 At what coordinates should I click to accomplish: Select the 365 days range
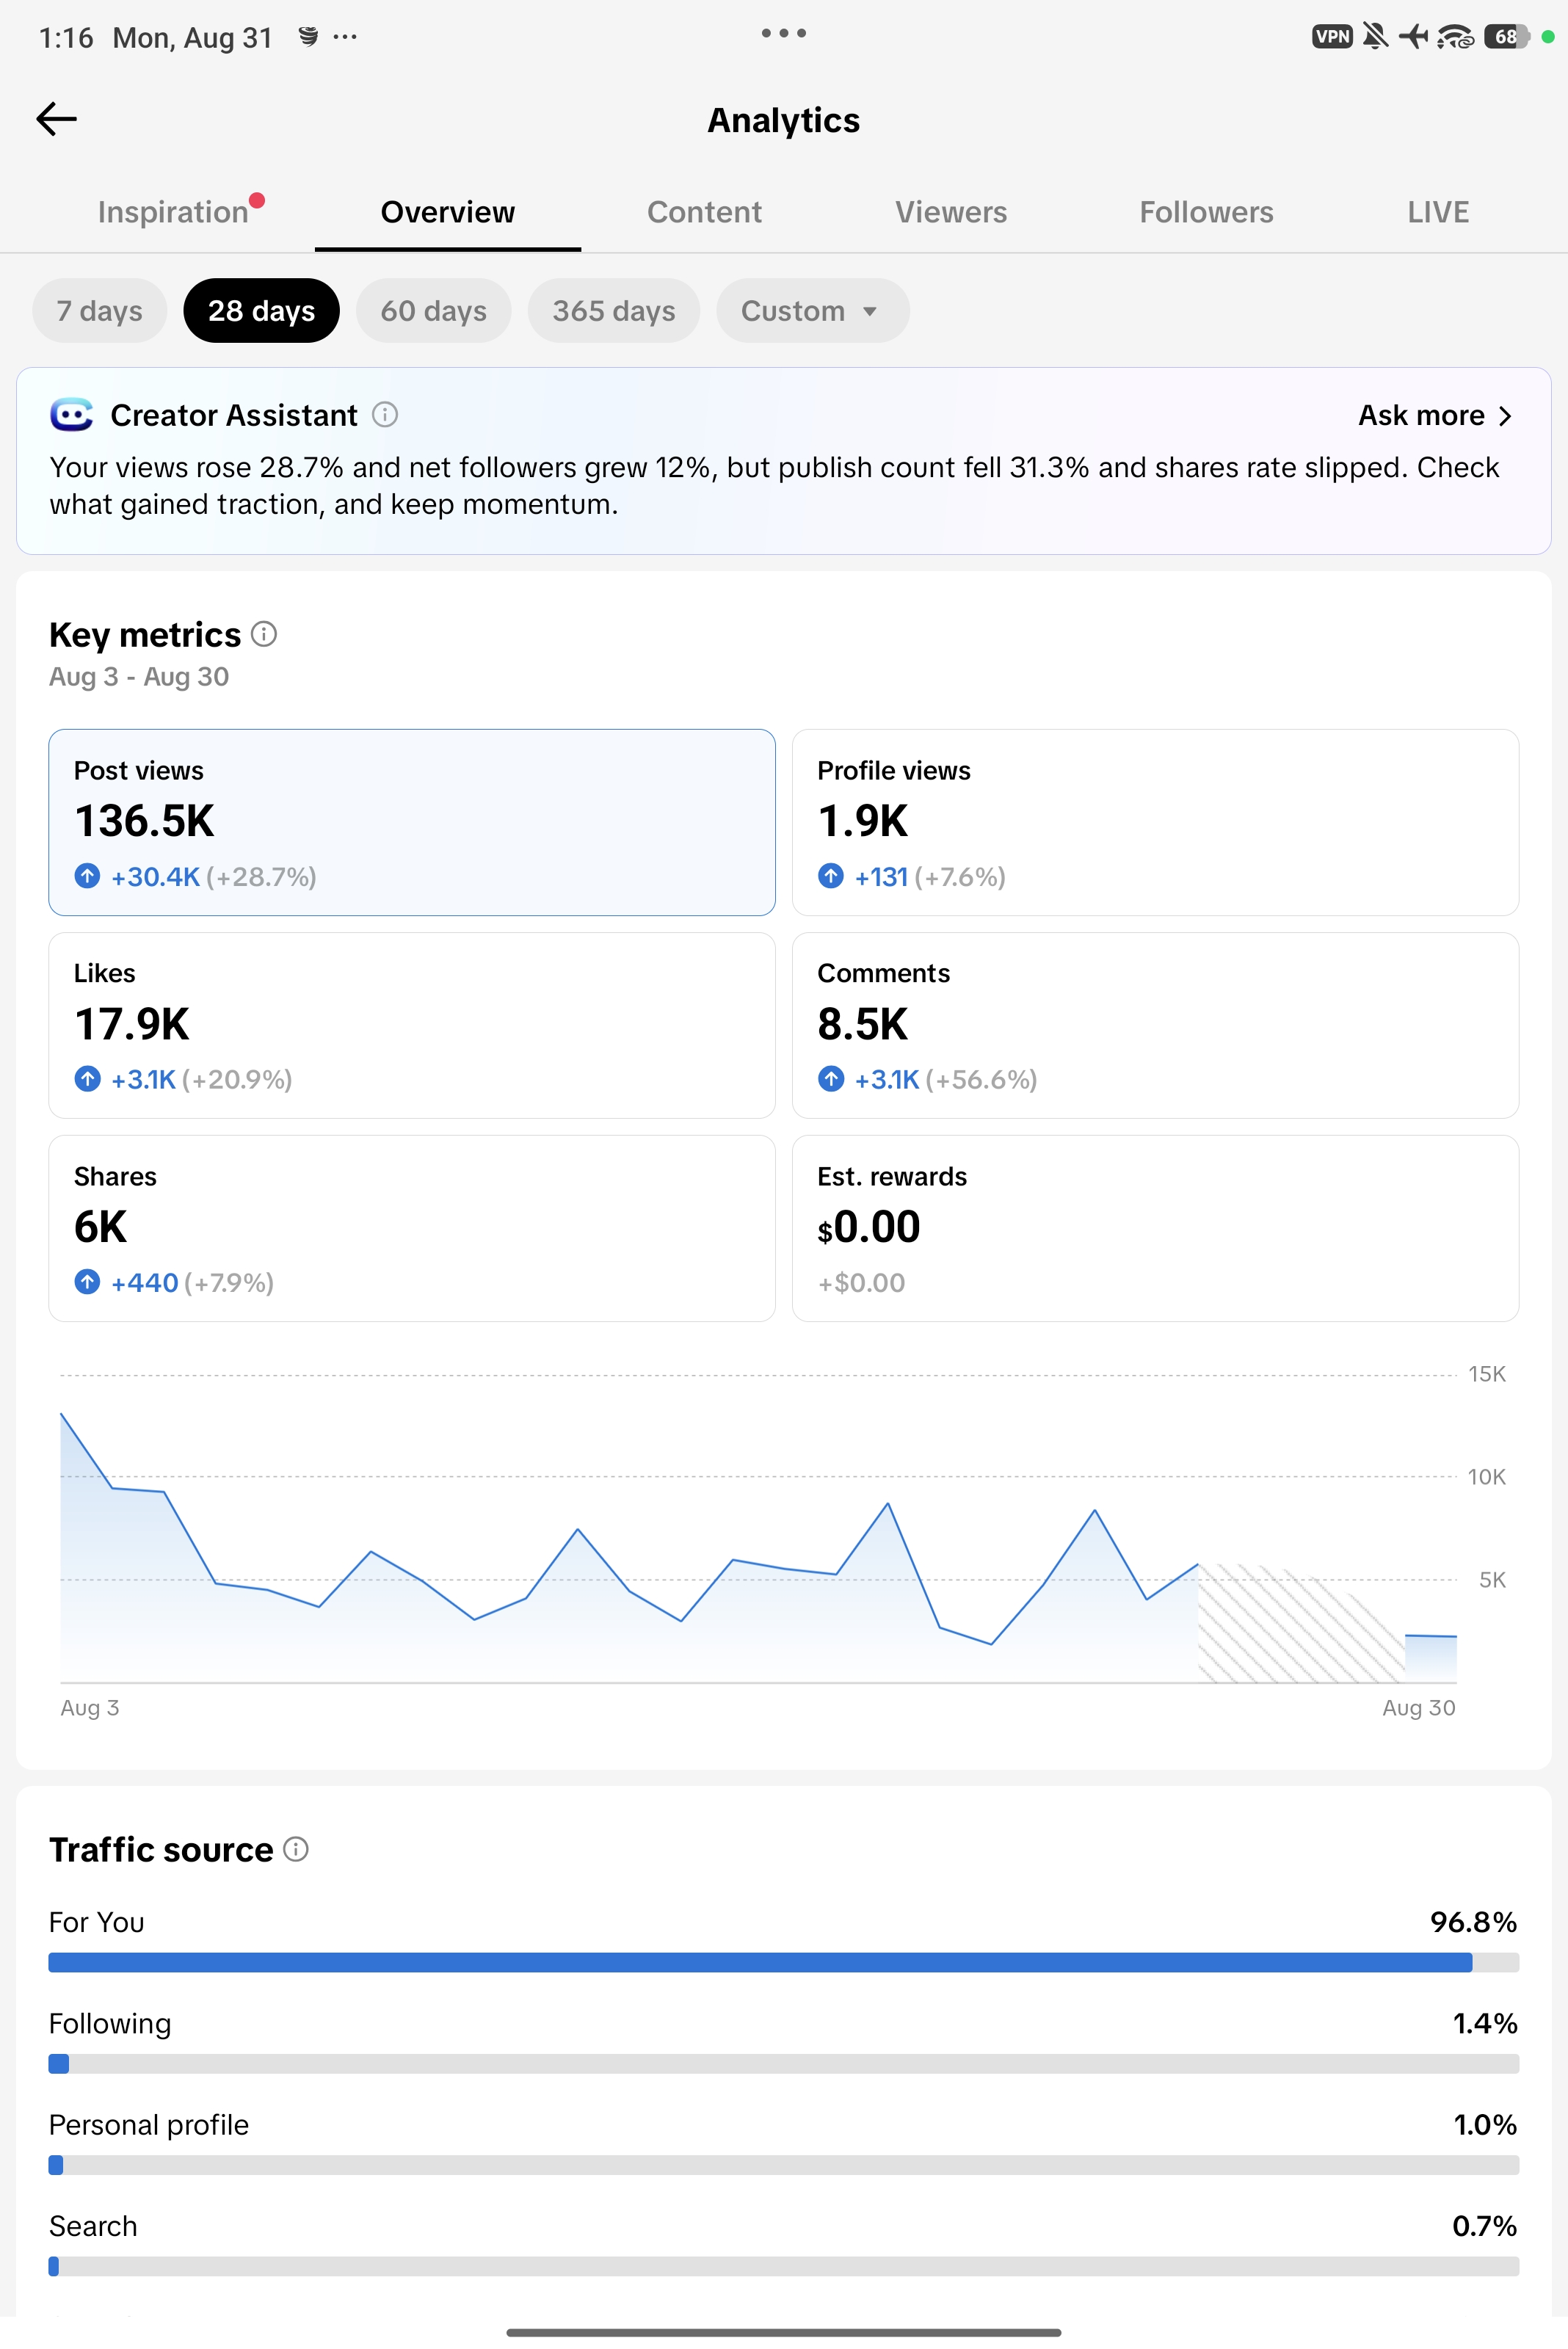[x=614, y=311]
